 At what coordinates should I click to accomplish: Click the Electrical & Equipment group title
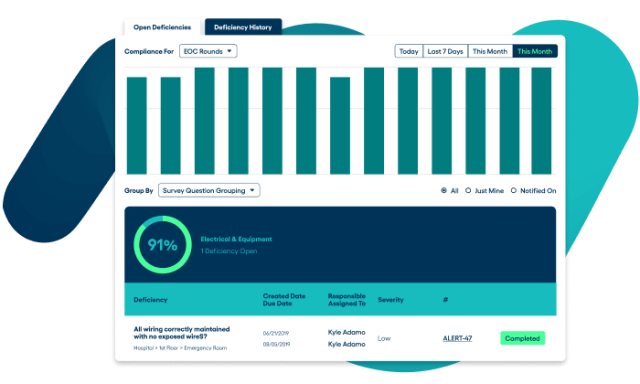236,239
